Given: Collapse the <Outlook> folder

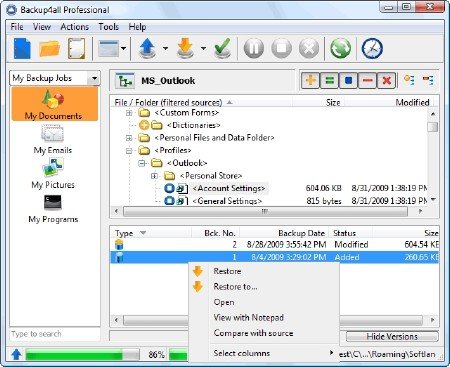Looking at the screenshot, I should click(x=142, y=163).
